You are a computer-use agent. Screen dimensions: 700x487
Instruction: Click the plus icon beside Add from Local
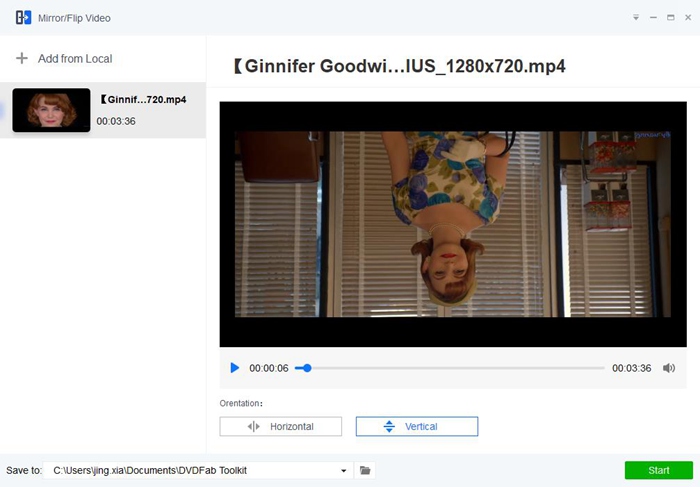point(21,58)
